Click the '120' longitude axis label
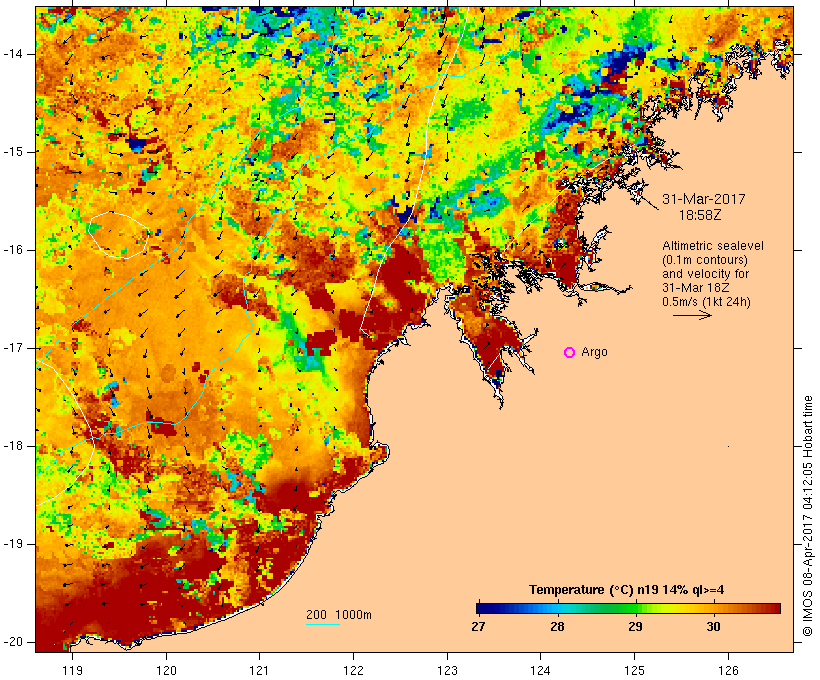This screenshot has height=680, width=820. click(166, 670)
